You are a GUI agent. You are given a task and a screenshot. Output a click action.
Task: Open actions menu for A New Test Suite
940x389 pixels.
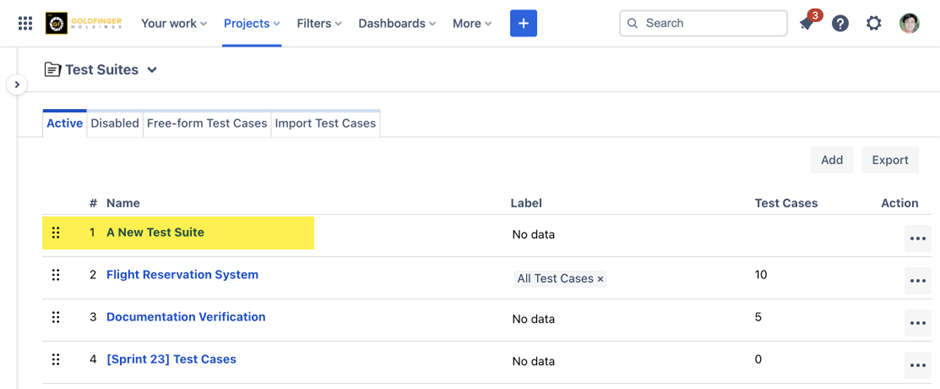coord(917,238)
